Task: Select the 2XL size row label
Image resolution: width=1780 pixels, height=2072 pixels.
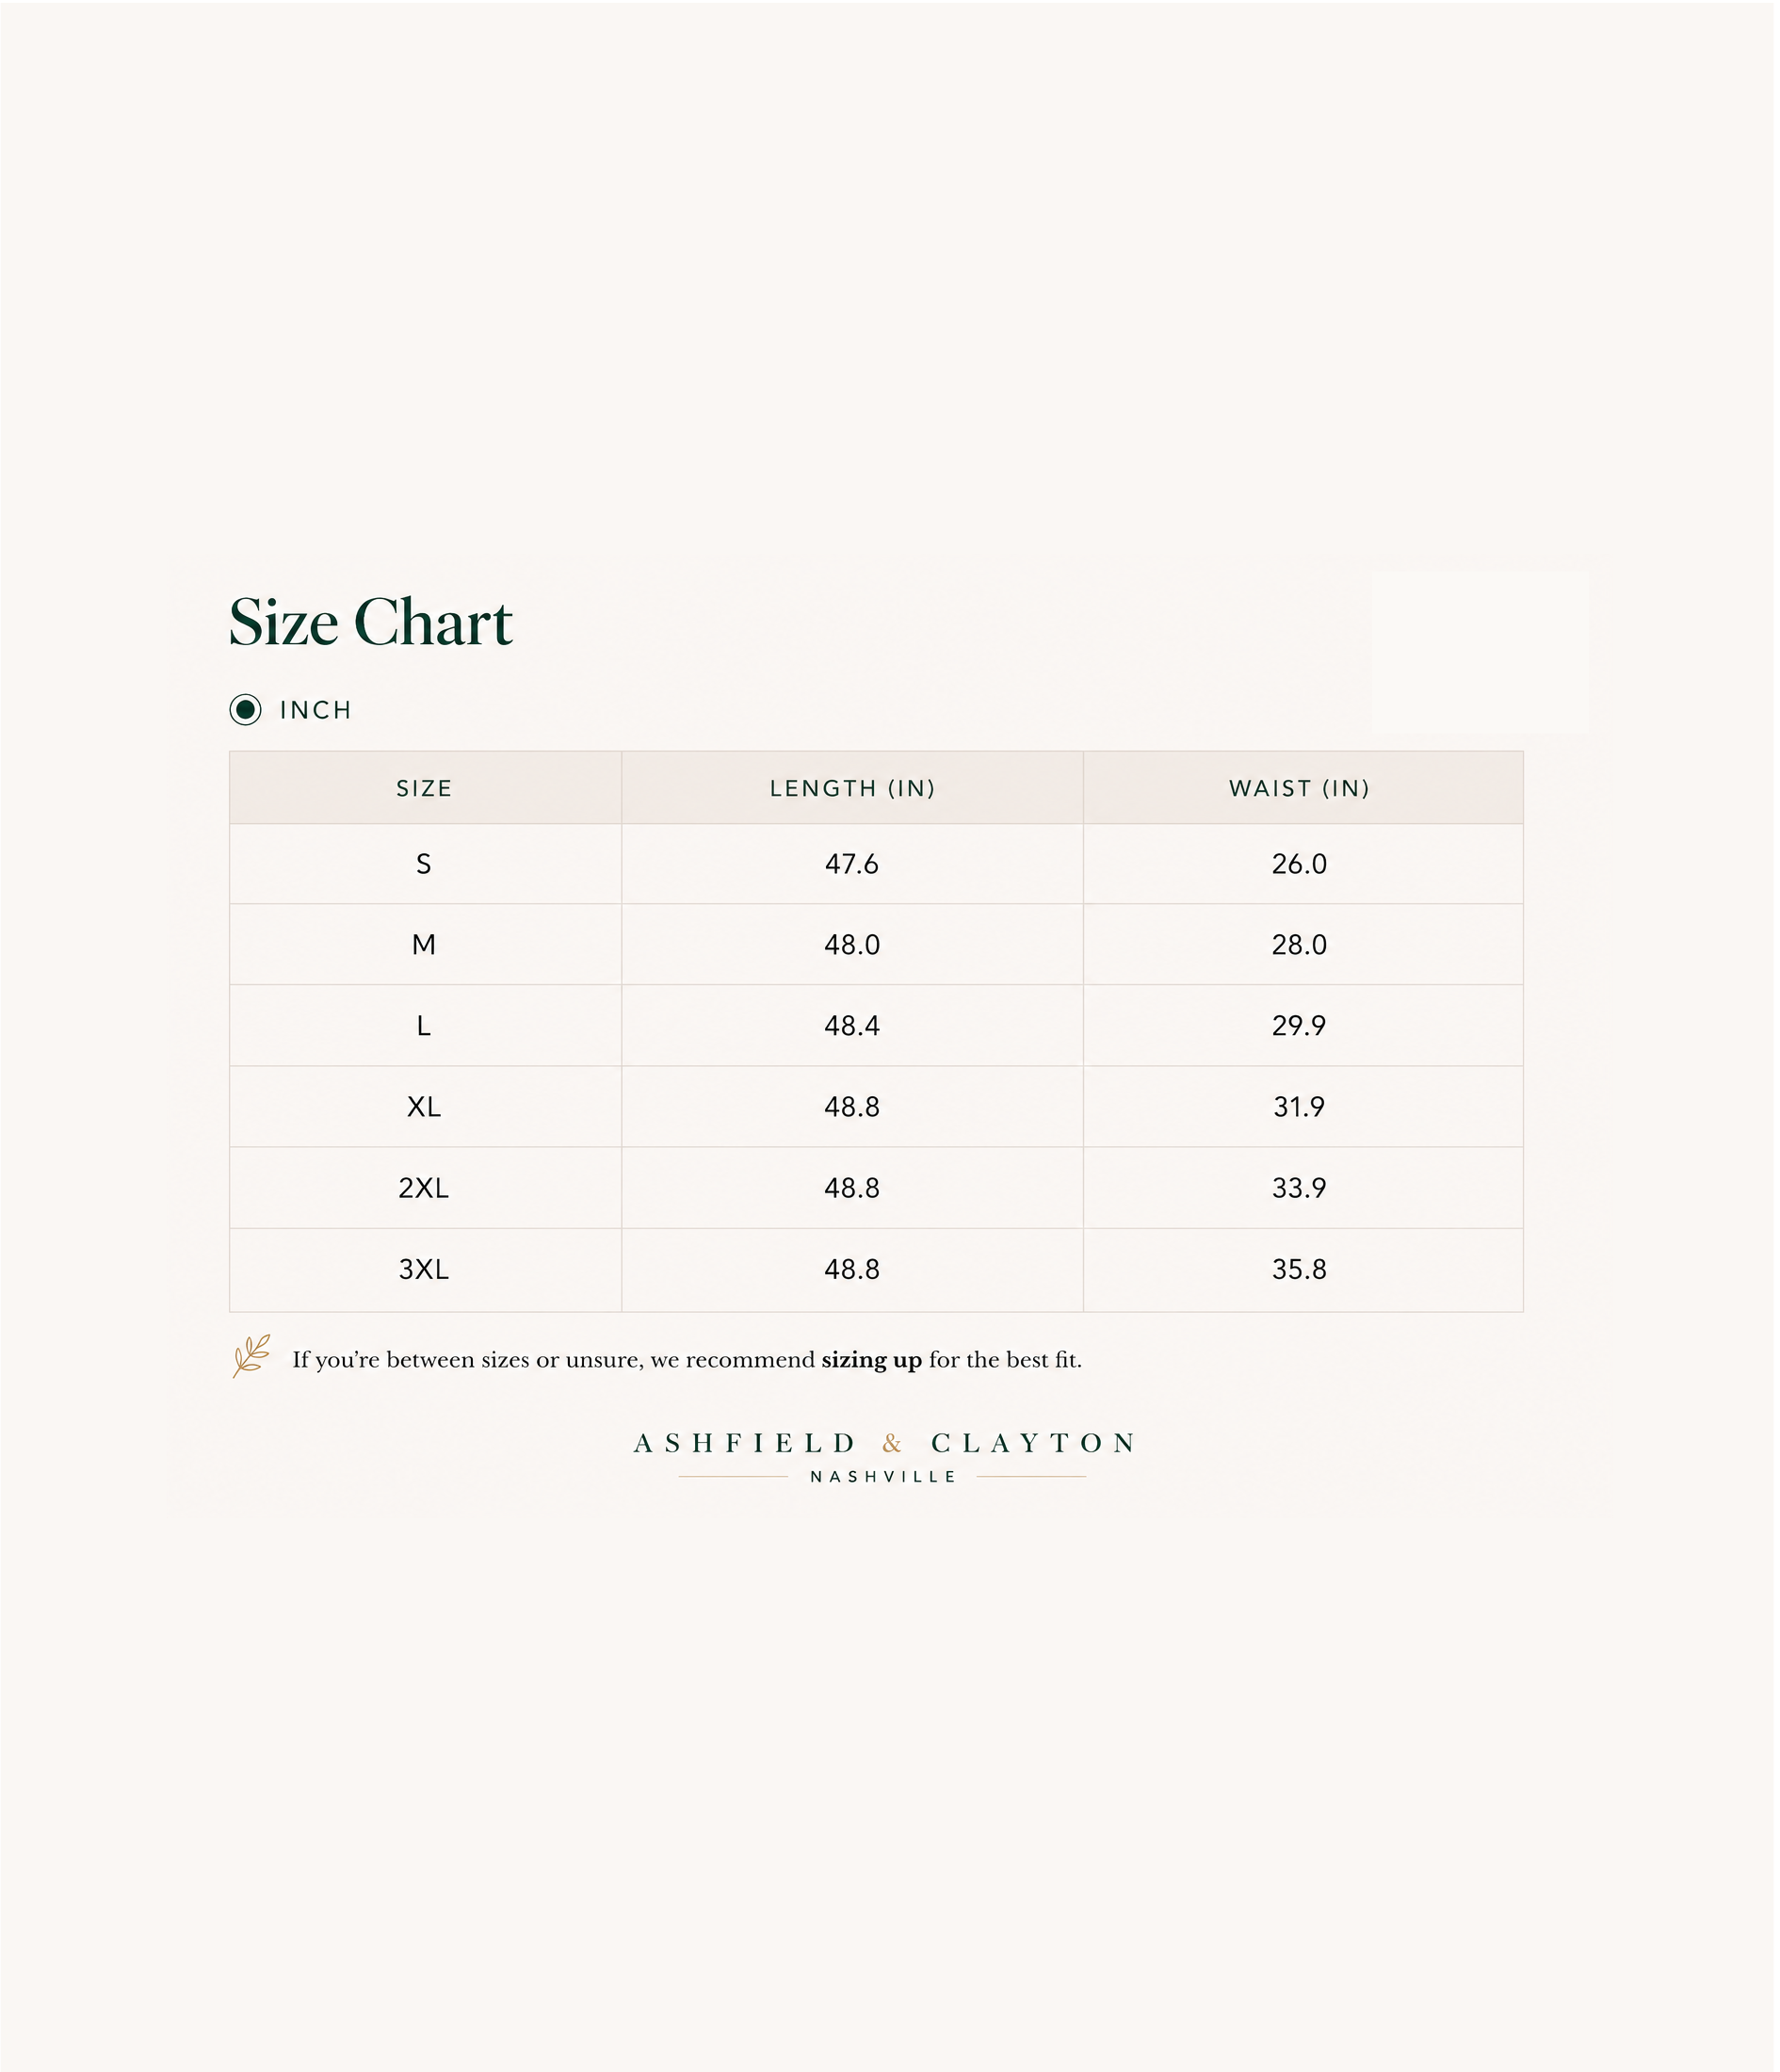Action: (x=424, y=1188)
